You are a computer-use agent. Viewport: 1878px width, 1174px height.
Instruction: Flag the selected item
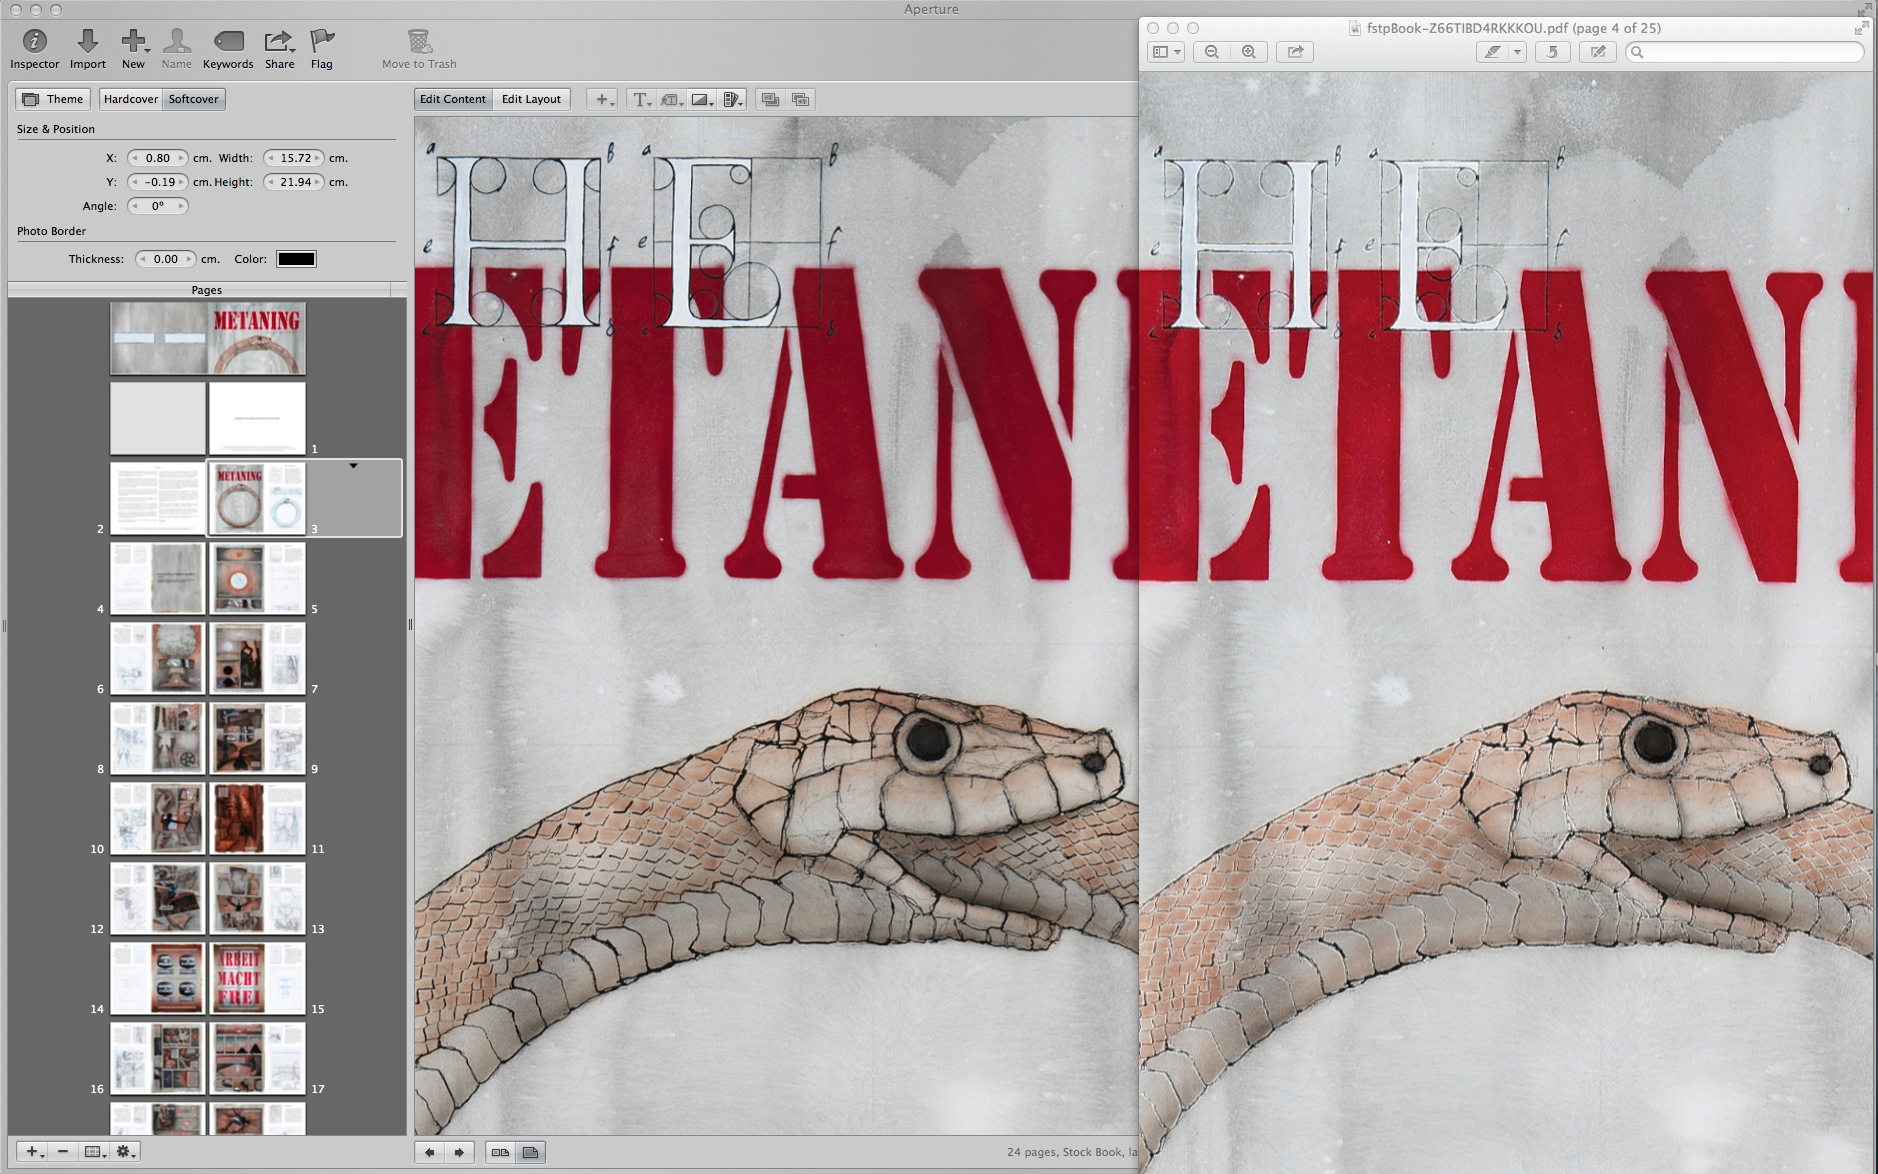(x=322, y=48)
